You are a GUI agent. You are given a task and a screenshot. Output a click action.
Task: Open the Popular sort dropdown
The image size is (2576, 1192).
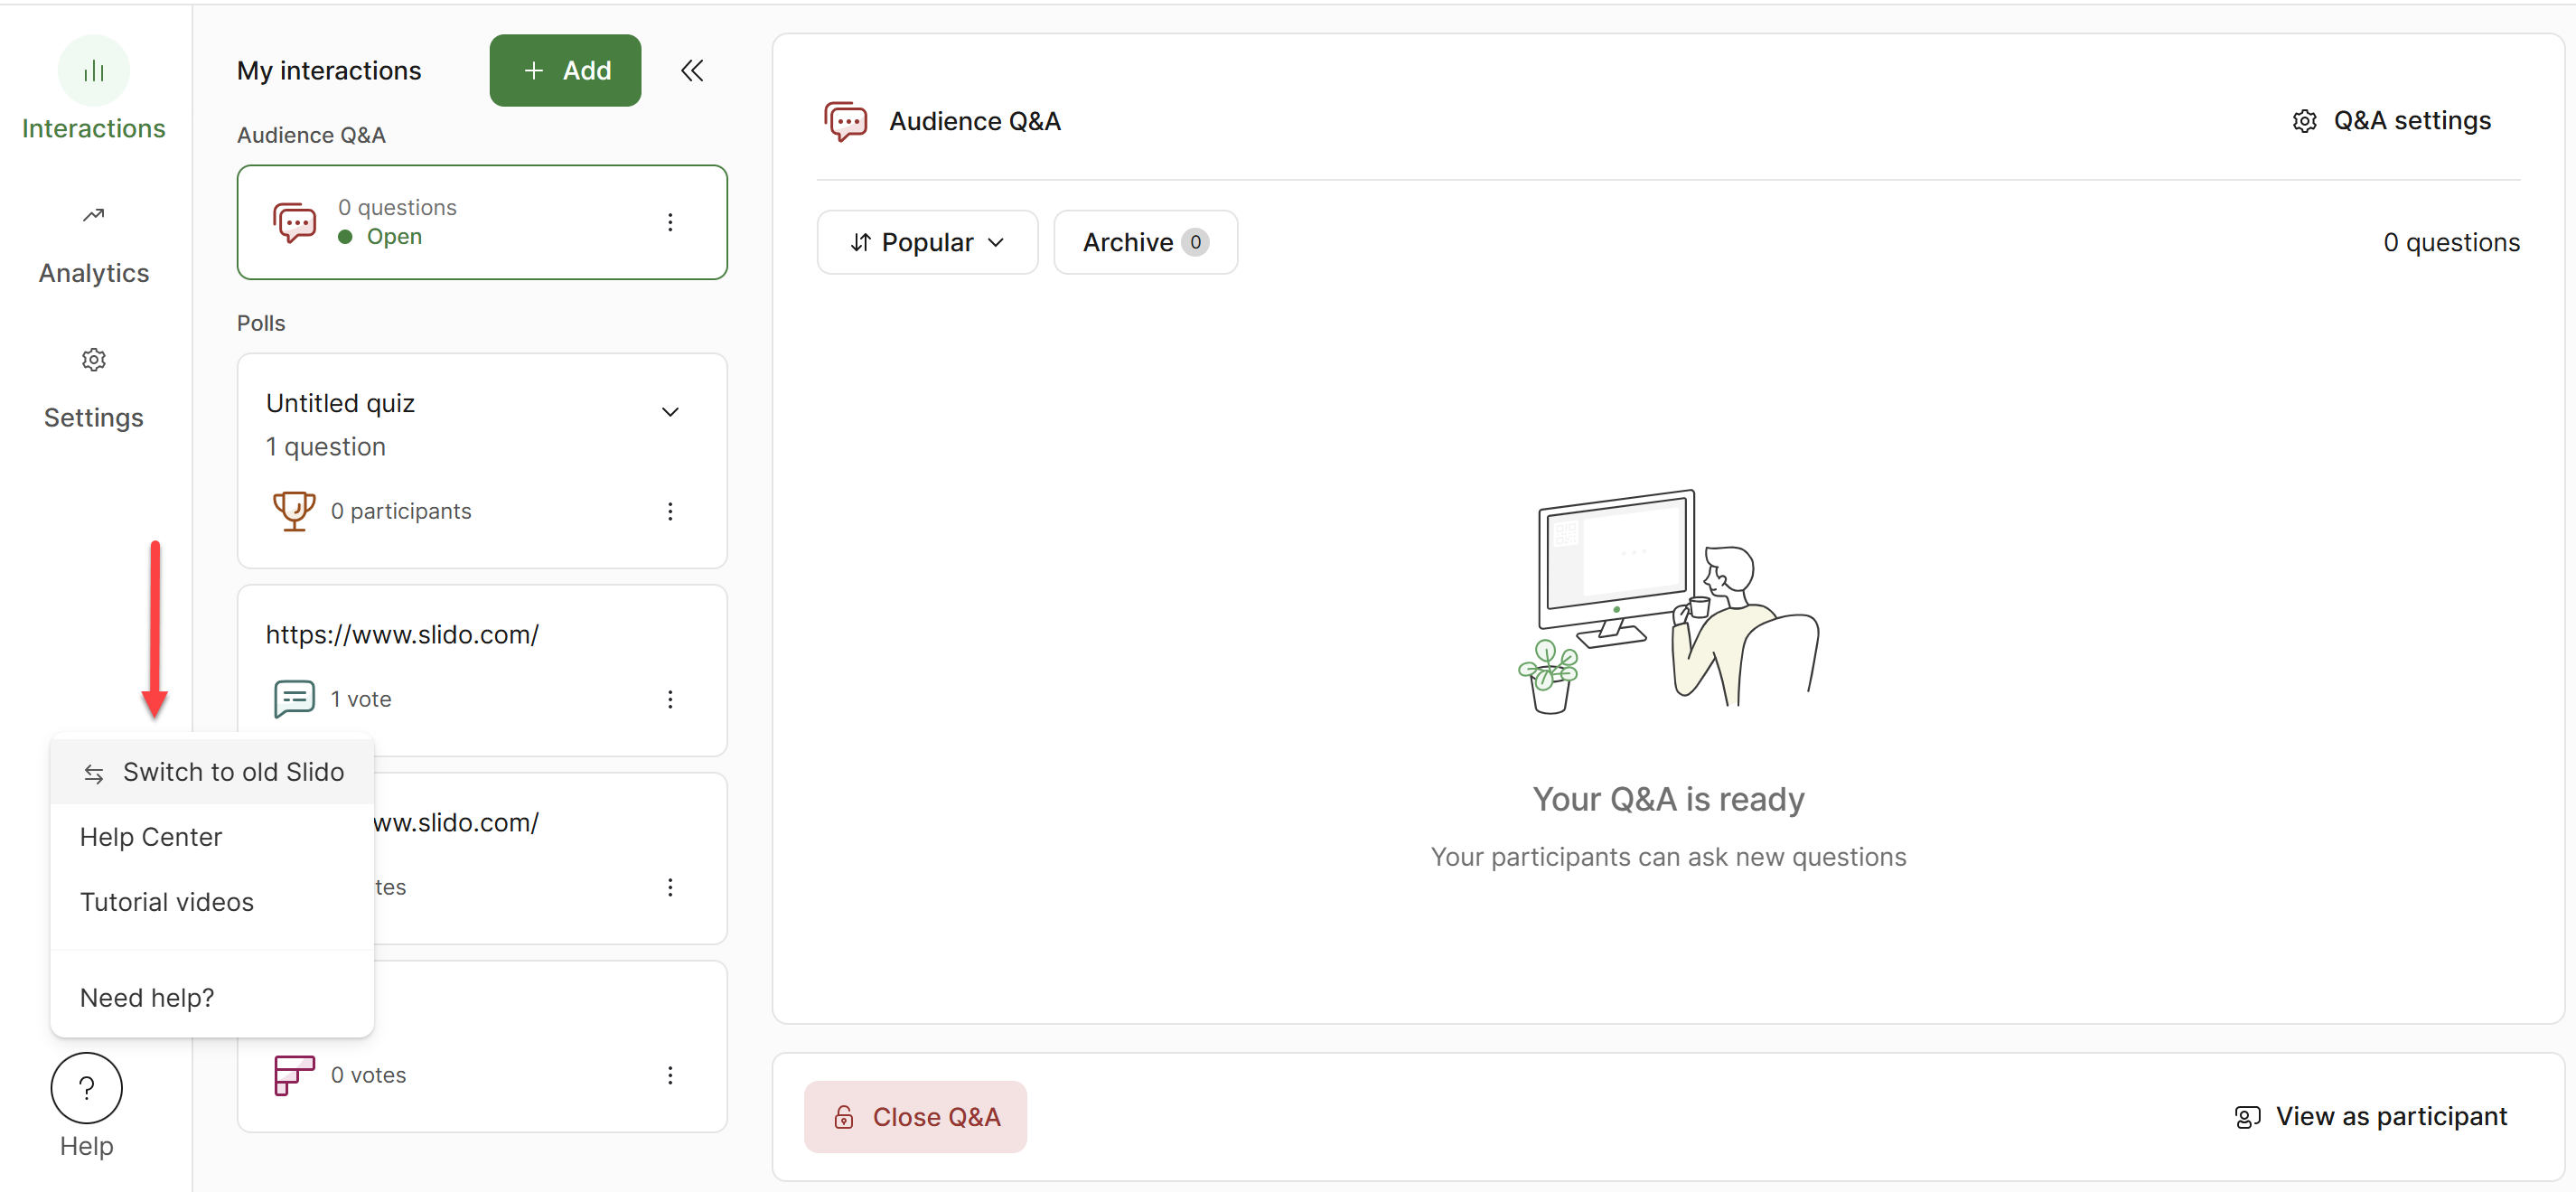927,242
